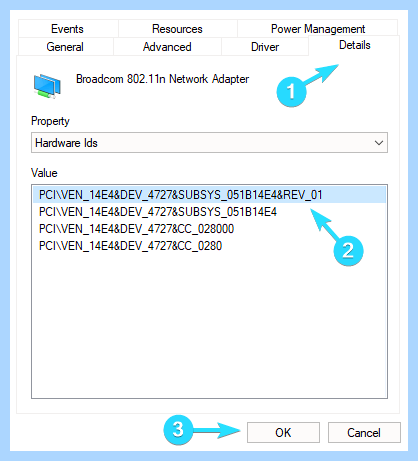418x461 pixels.
Task: Click the network adapter device icon
Action: point(47,86)
